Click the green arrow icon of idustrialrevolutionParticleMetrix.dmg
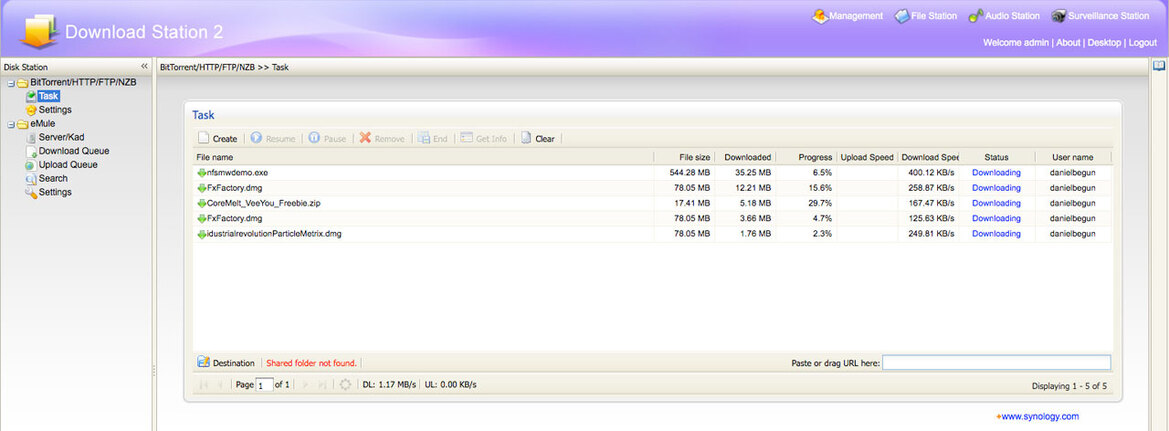The height and width of the screenshot is (431, 1169). pyautogui.click(x=201, y=233)
